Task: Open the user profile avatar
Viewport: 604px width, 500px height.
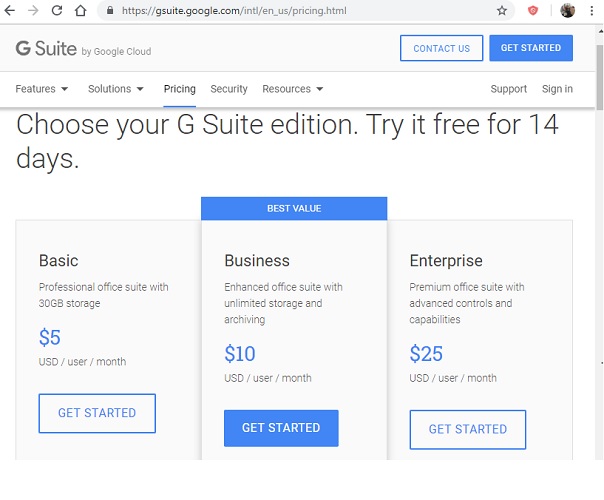Action: click(x=567, y=10)
